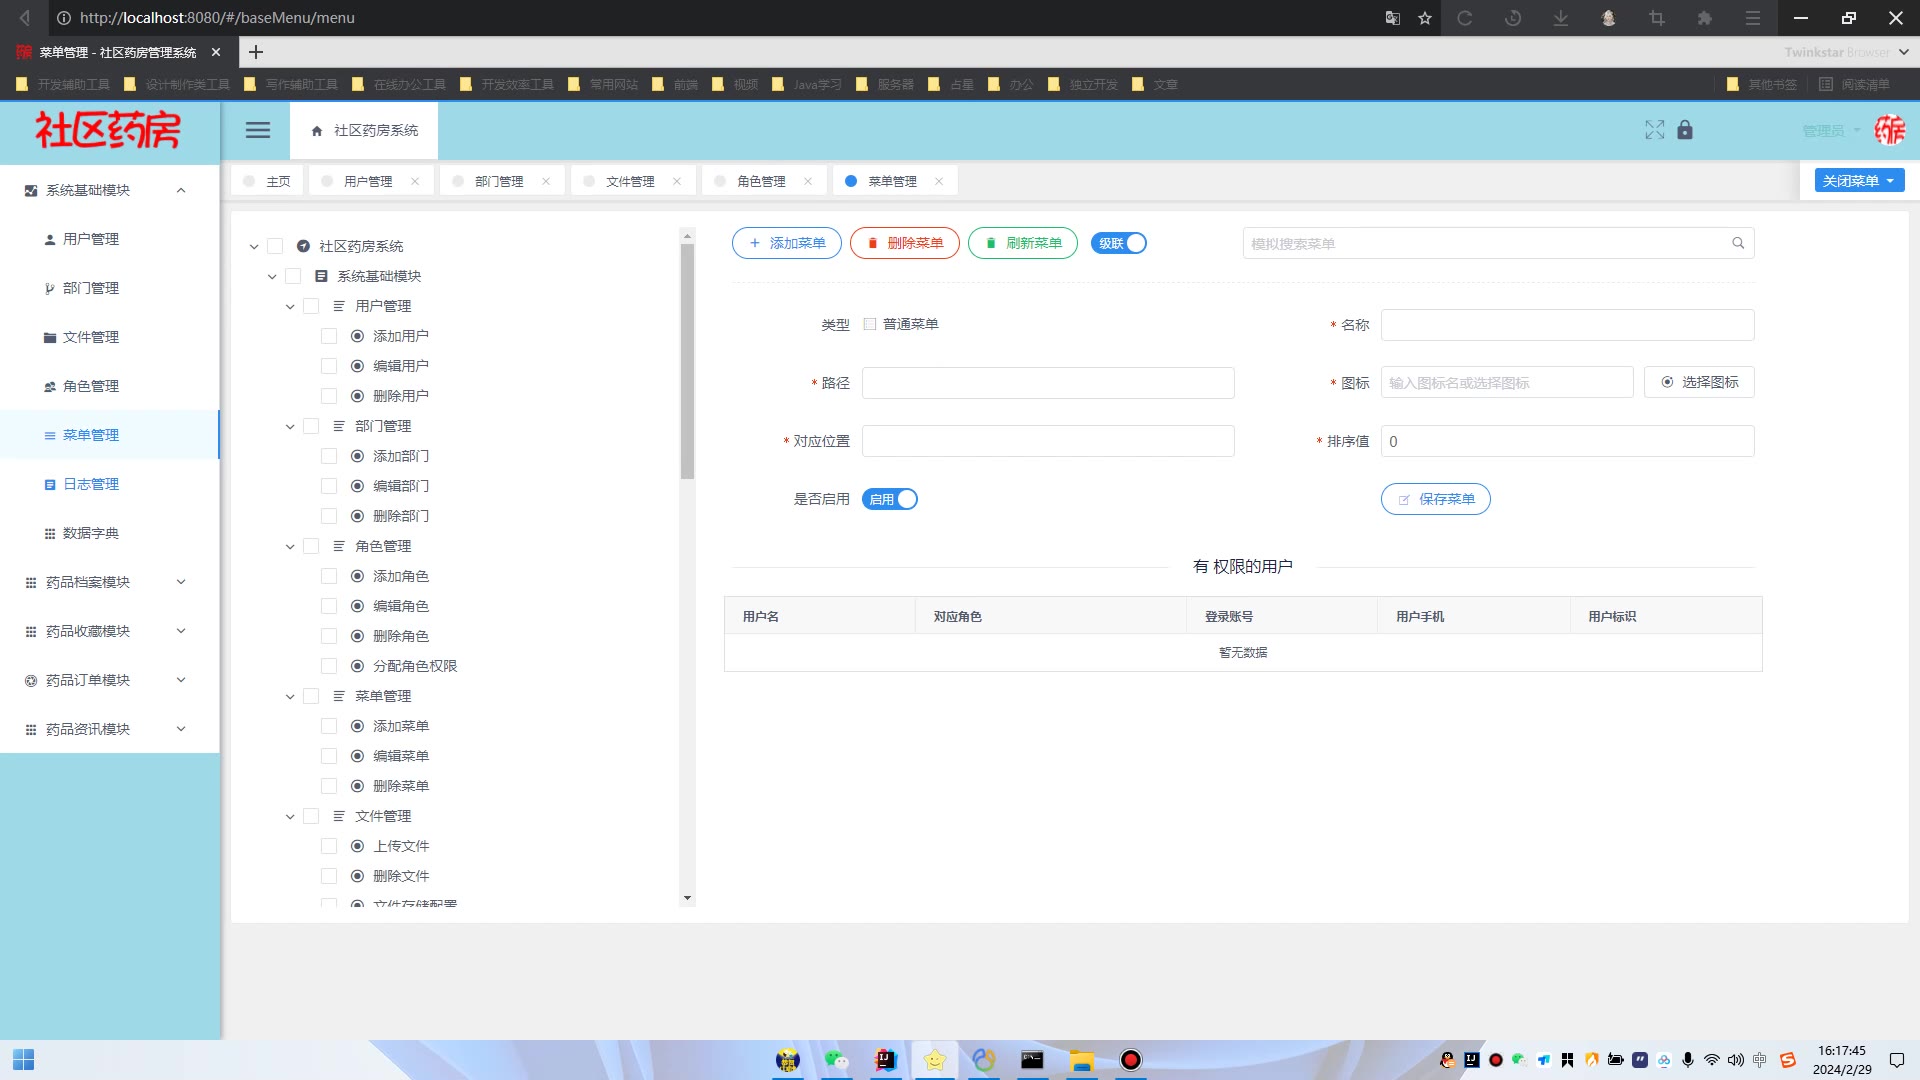Screen dimensions: 1920x1080
Task: Collapse the 部门管理 tree node
Action: [290, 426]
